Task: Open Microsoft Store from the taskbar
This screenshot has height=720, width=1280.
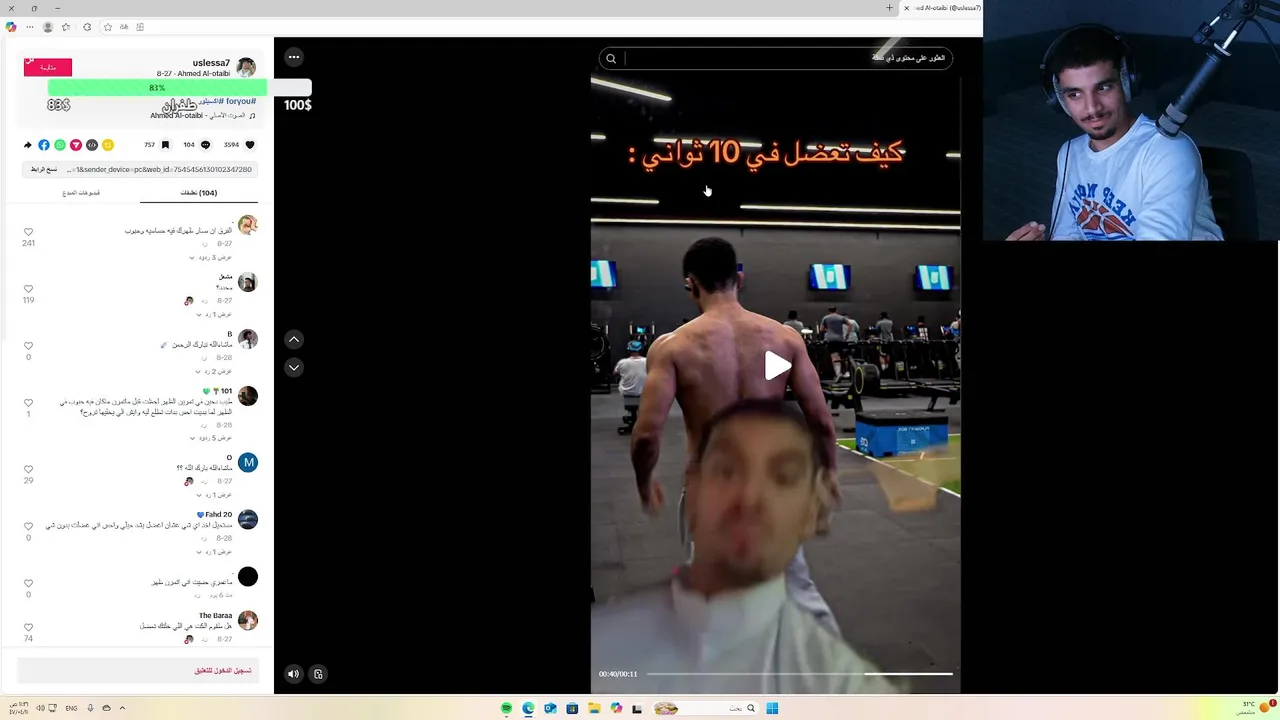Action: tap(572, 708)
